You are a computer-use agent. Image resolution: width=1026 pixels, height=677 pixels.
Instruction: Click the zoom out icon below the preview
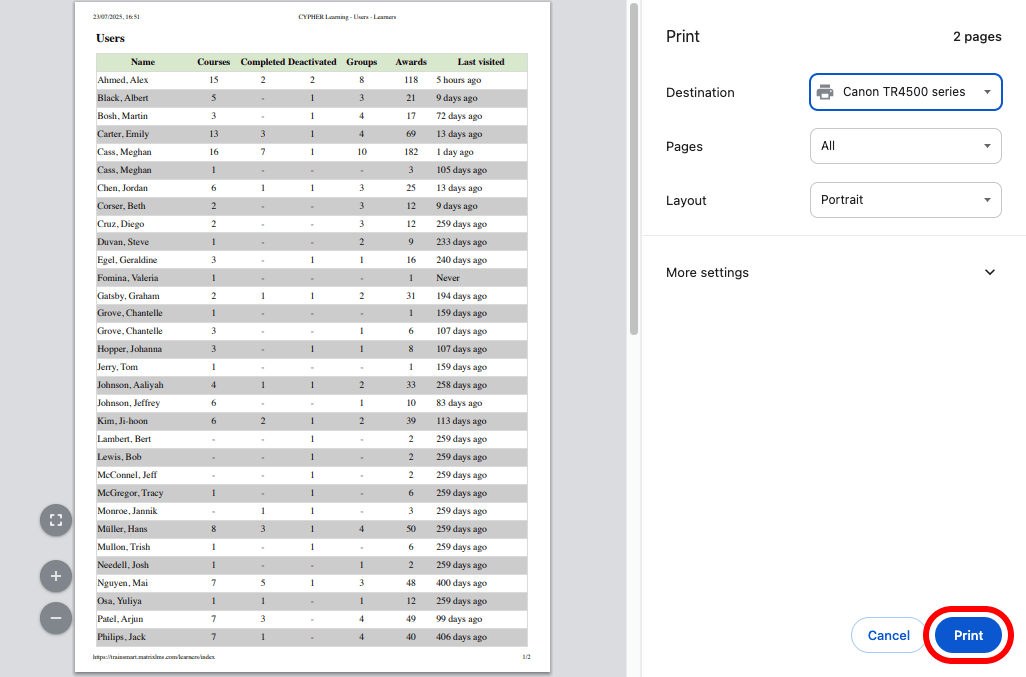55,618
